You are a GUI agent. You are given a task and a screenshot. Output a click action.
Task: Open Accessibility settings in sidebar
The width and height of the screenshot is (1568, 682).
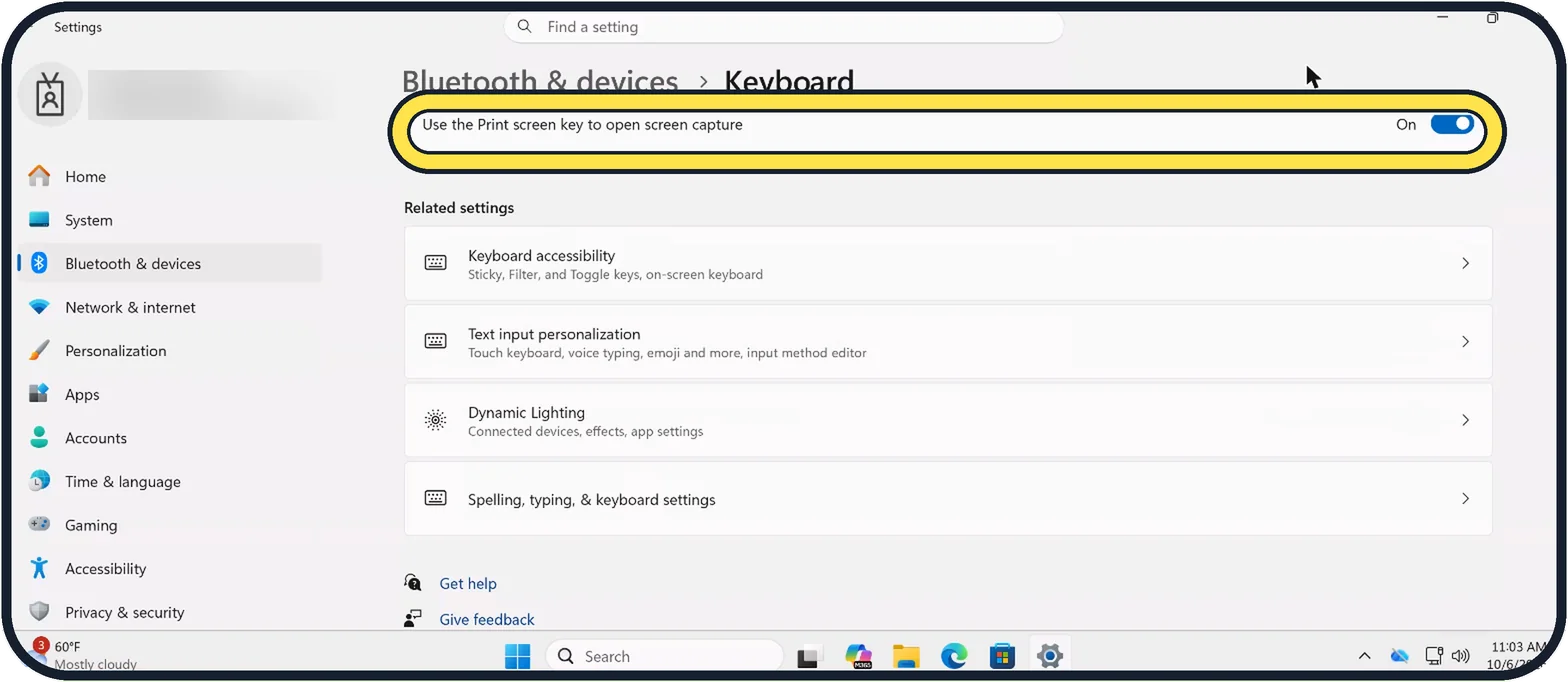coord(170,568)
